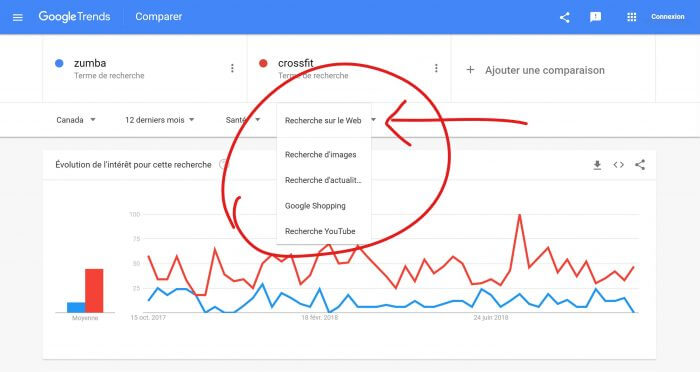Click the Connexion sign-in link

pyautogui.click(x=667, y=17)
